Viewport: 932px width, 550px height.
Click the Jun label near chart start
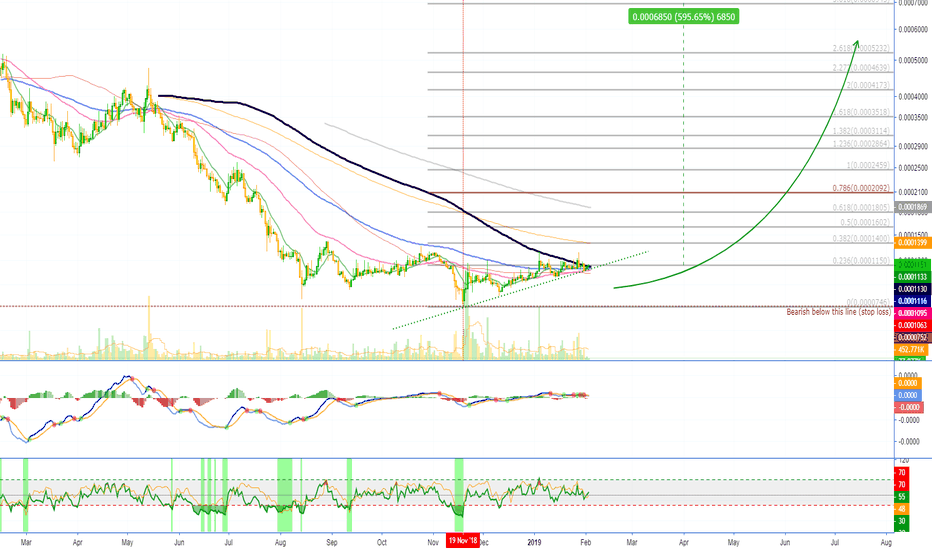point(179,542)
